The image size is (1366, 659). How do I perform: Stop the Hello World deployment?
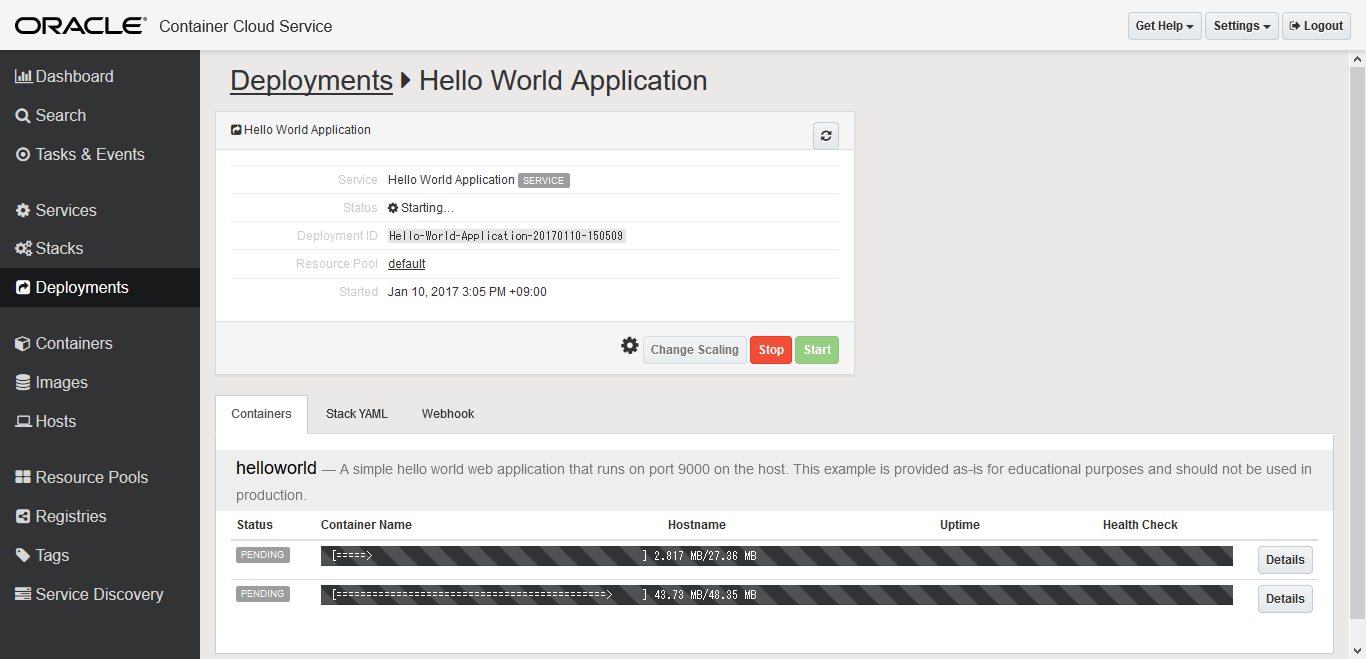[x=771, y=350]
